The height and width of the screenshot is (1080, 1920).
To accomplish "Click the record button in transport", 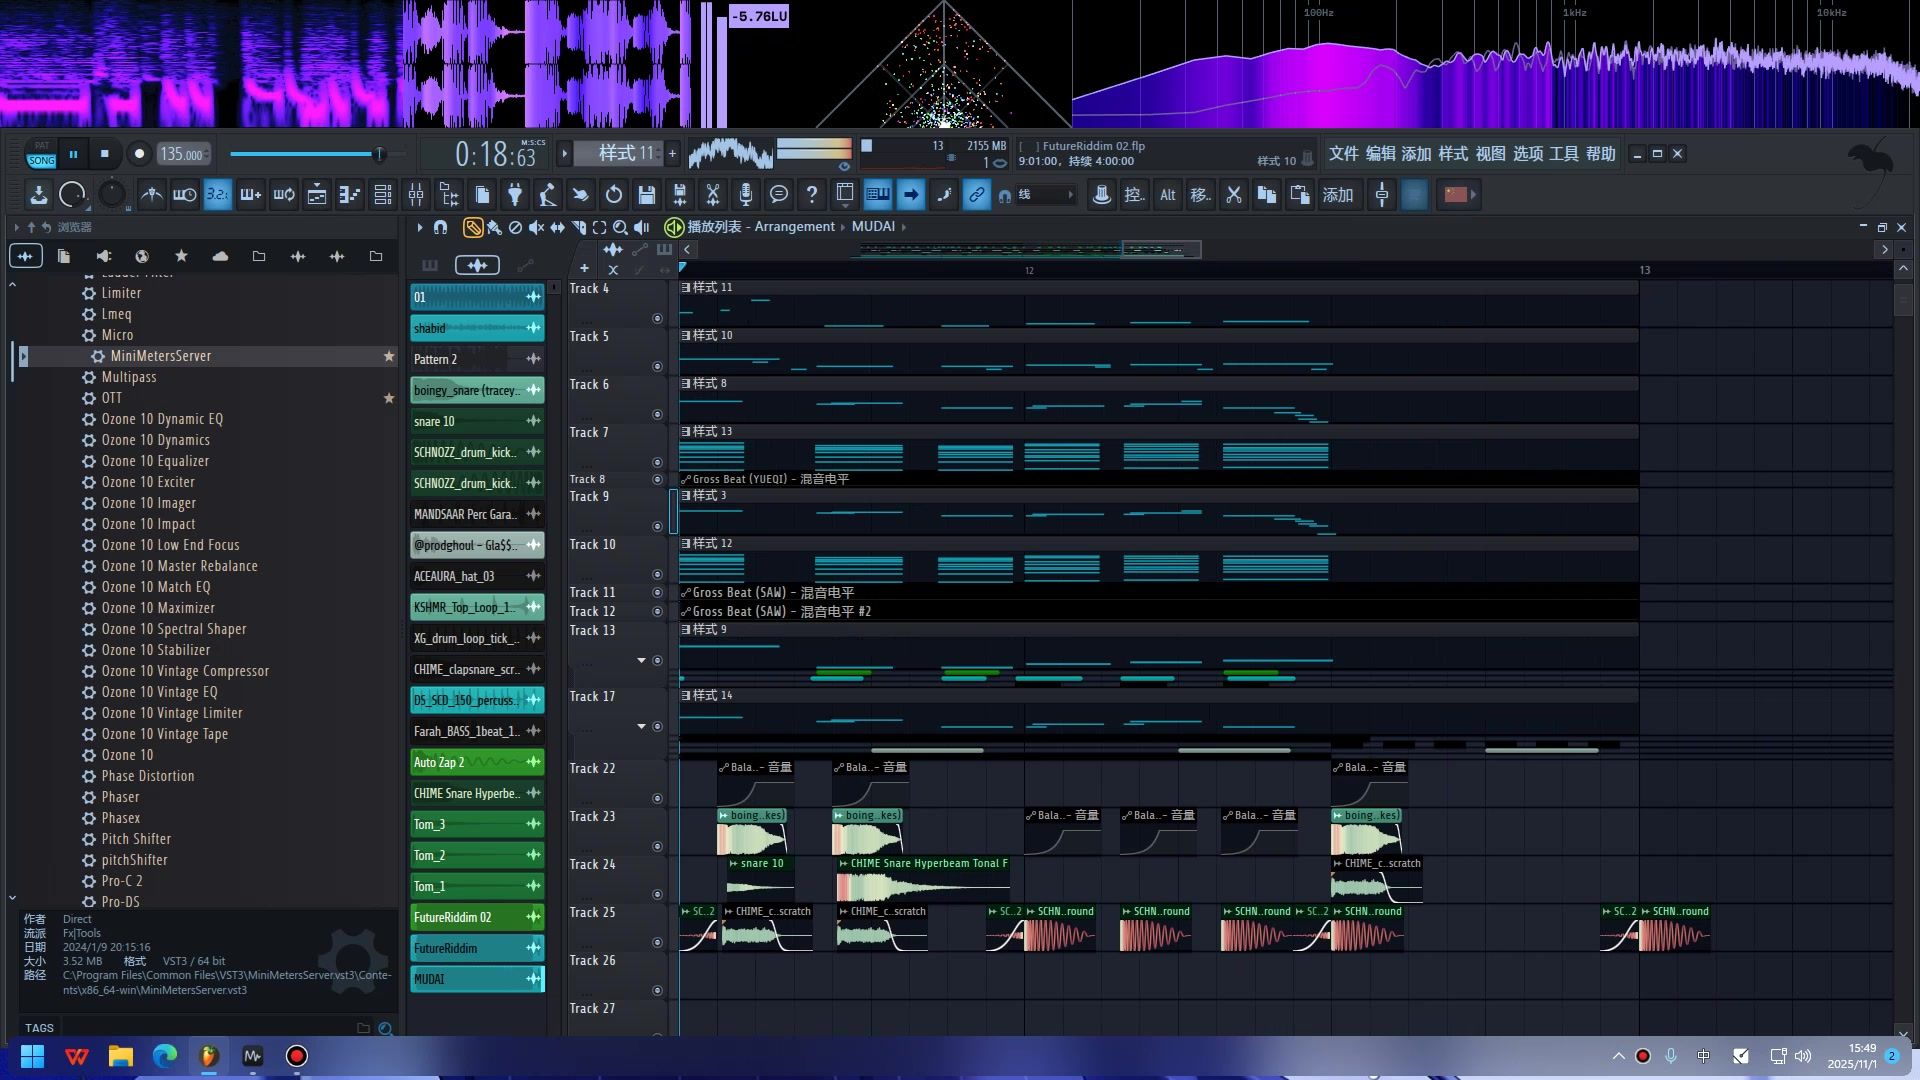I will (x=139, y=154).
